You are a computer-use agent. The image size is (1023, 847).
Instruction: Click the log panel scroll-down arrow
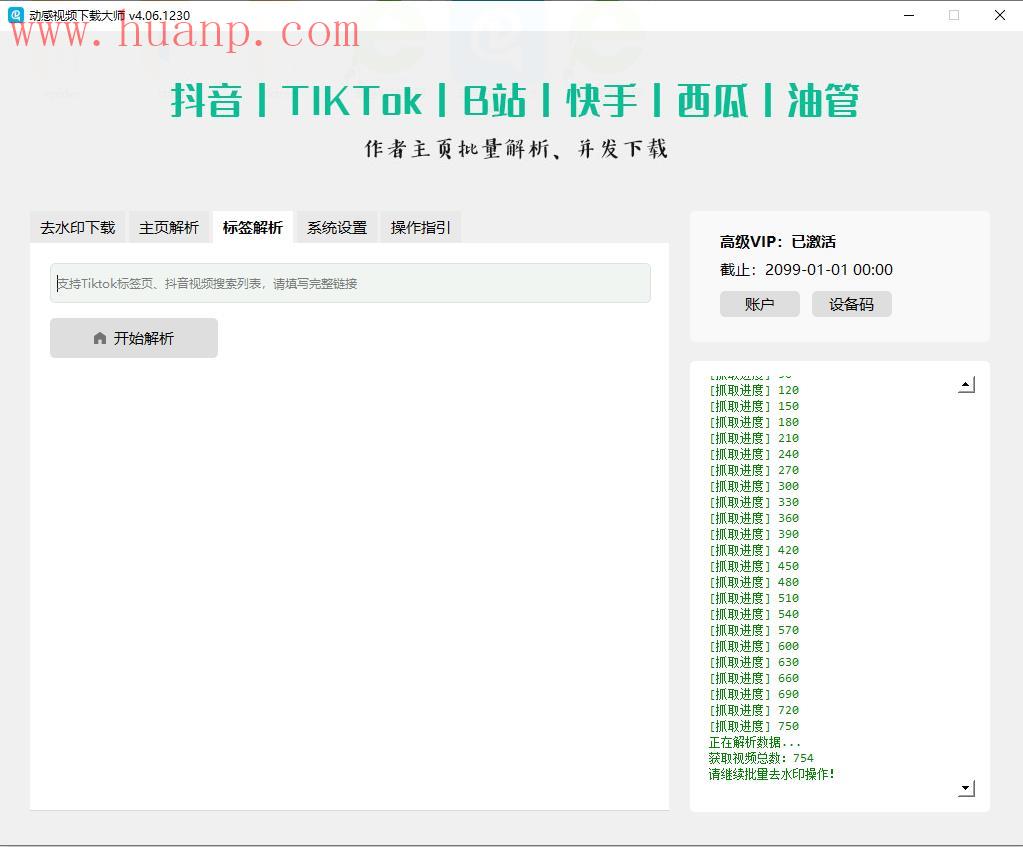pos(966,788)
